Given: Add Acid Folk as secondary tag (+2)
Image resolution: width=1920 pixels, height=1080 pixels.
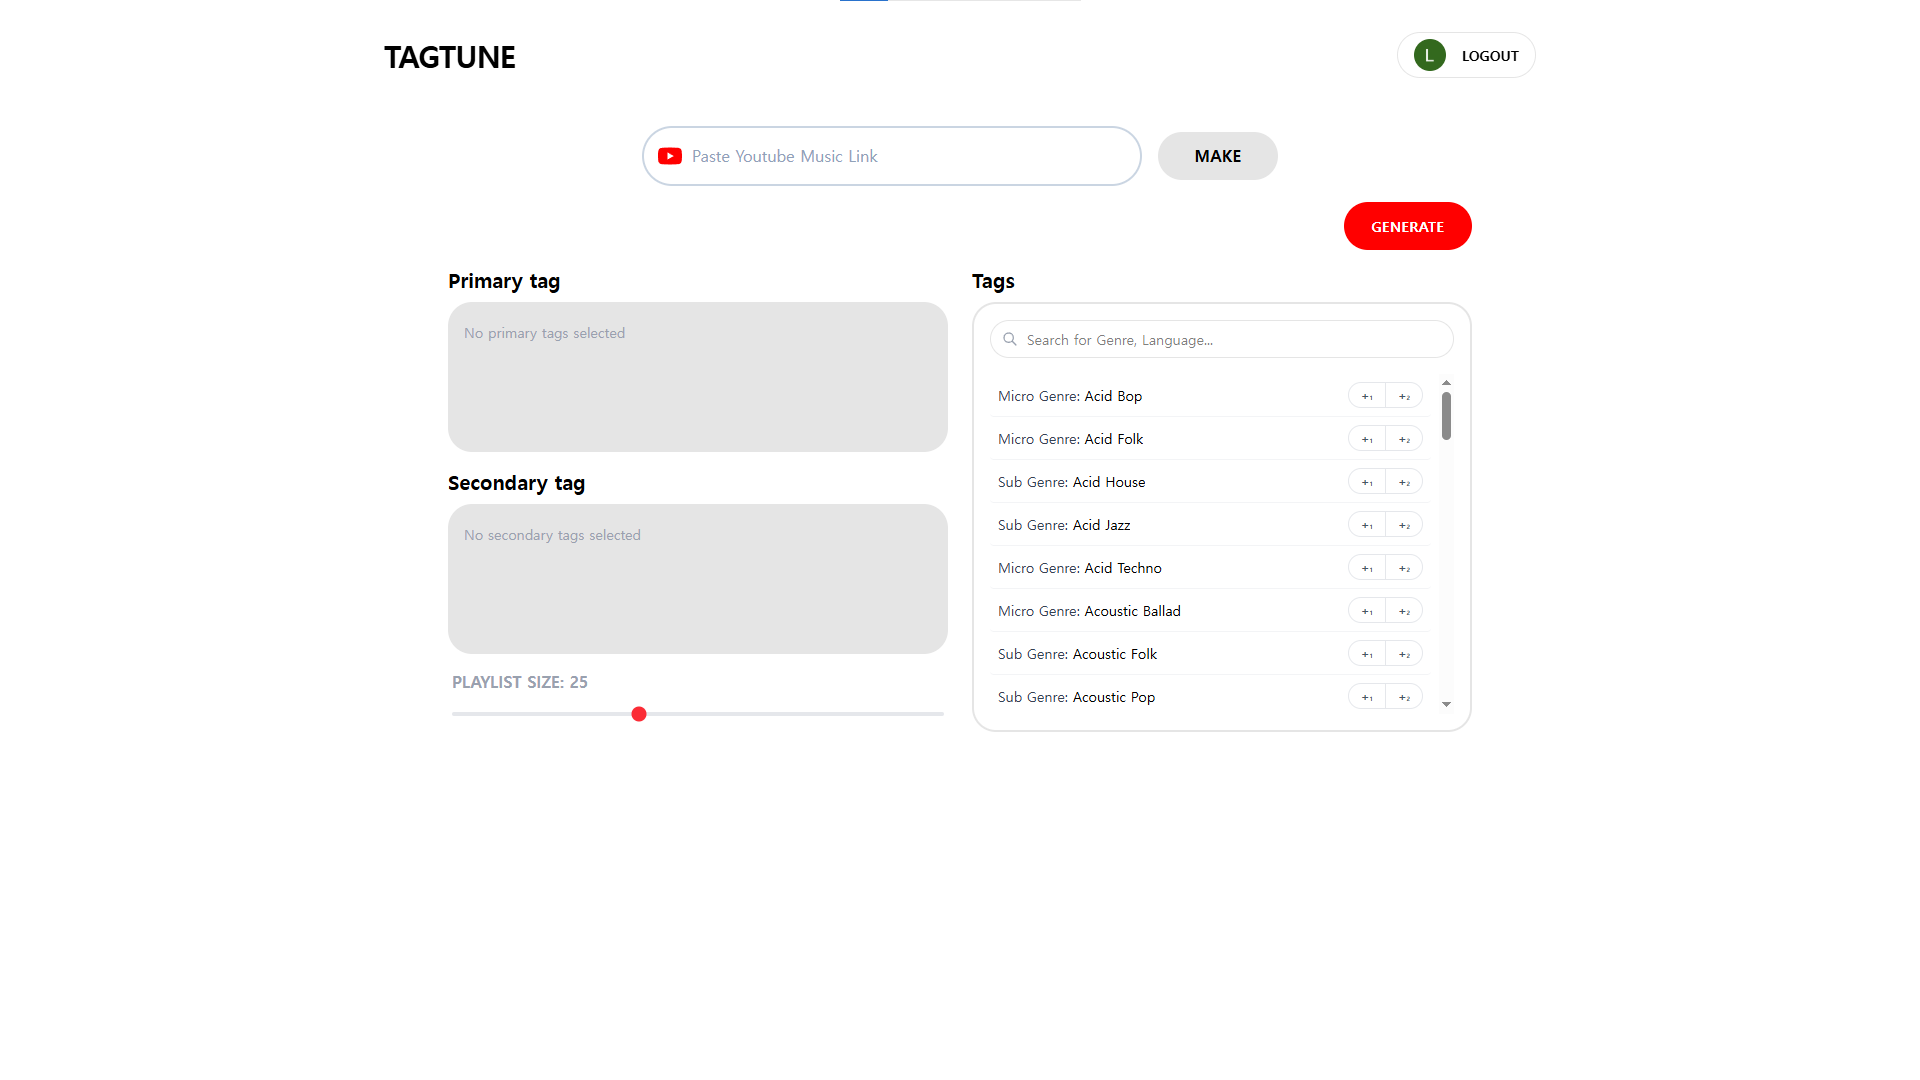Looking at the screenshot, I should point(1404,439).
